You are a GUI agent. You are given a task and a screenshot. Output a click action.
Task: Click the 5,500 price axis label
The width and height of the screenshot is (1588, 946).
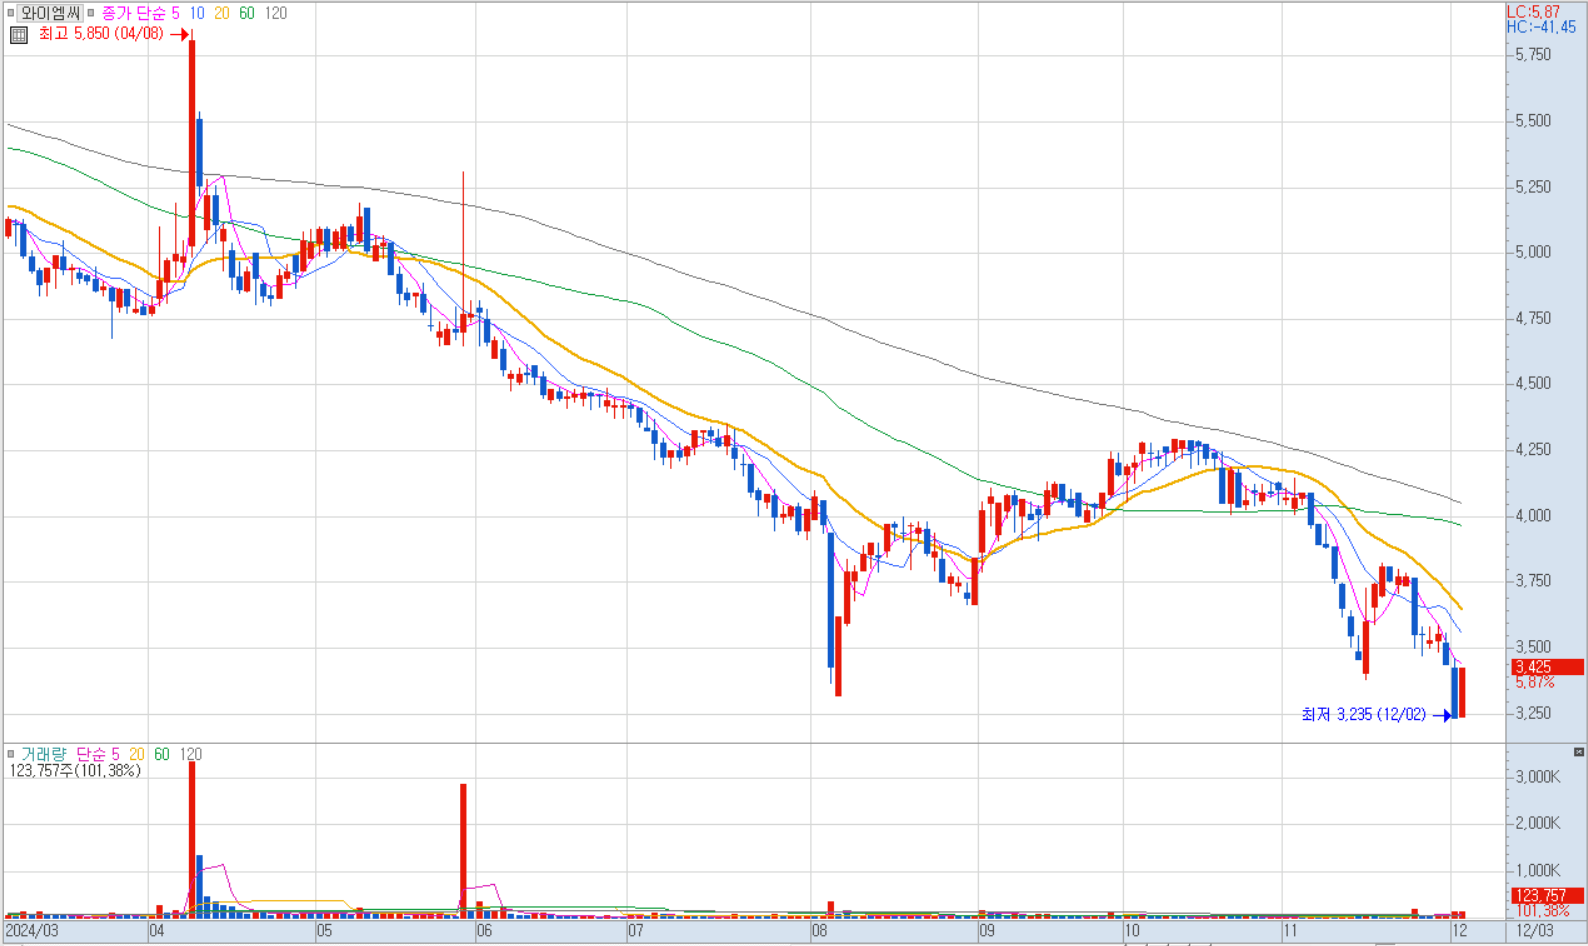point(1533,121)
